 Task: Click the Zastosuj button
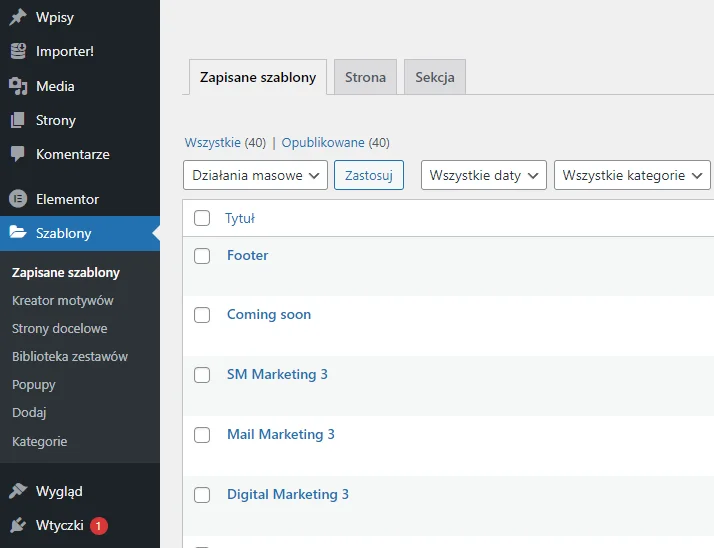[369, 175]
